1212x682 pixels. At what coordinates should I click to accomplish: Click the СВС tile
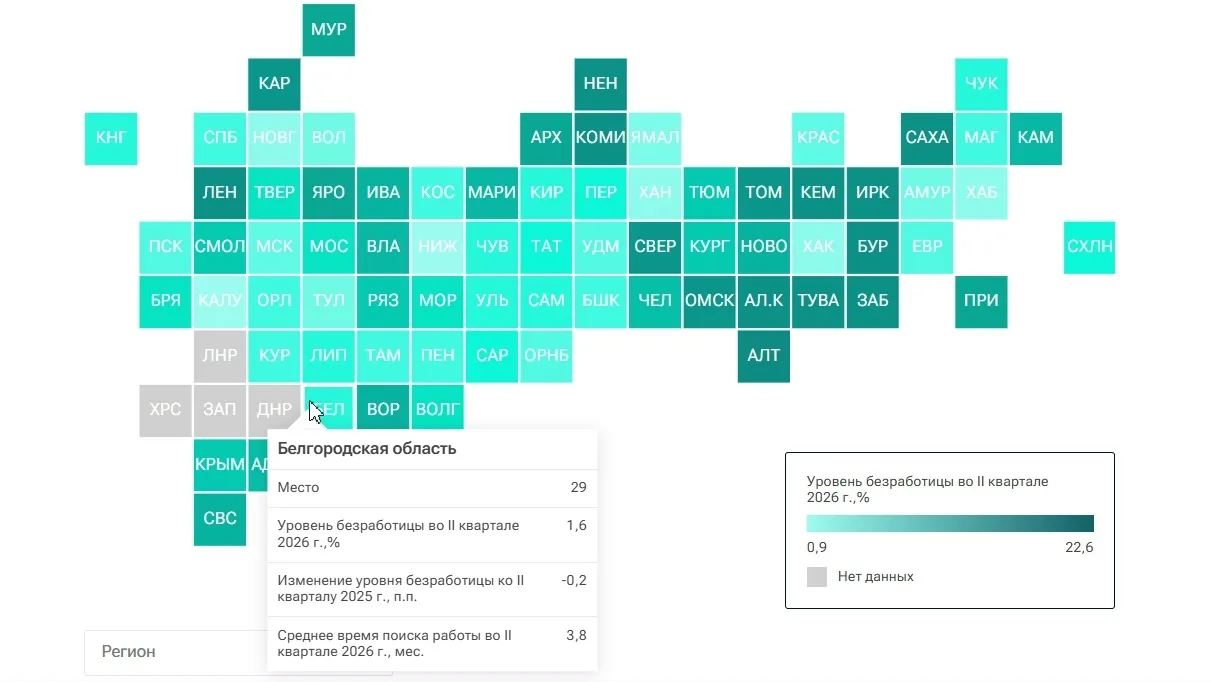(220, 518)
